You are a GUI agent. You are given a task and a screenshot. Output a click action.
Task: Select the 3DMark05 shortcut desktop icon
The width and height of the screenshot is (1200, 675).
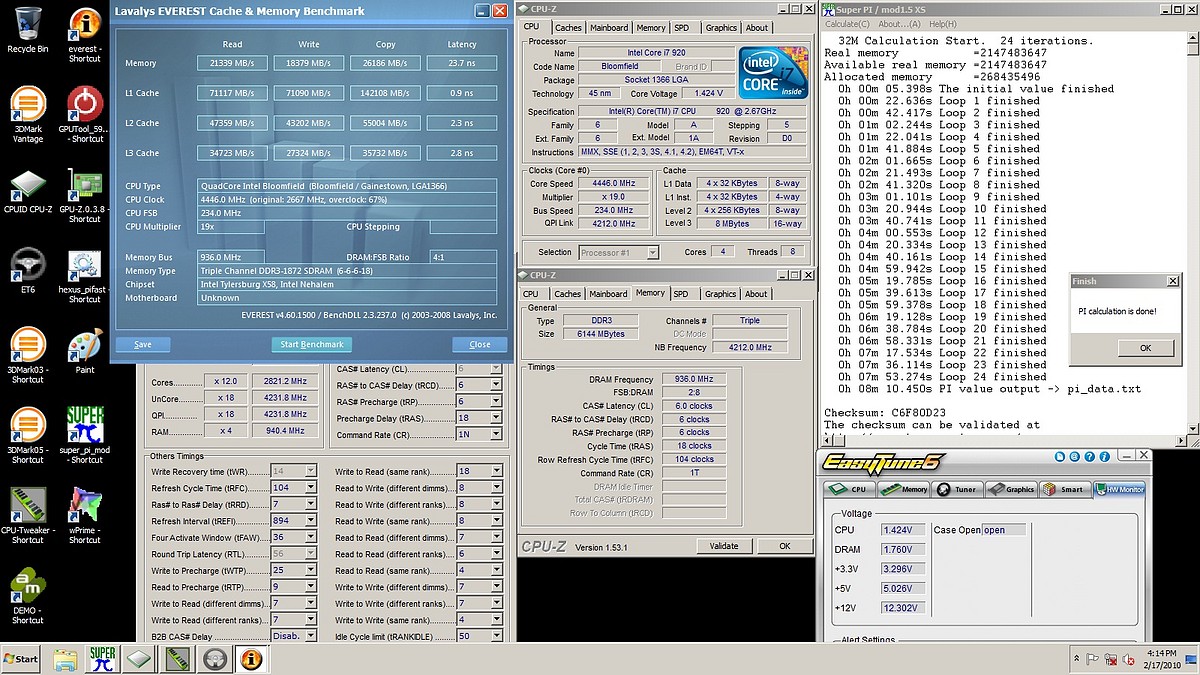(28, 435)
